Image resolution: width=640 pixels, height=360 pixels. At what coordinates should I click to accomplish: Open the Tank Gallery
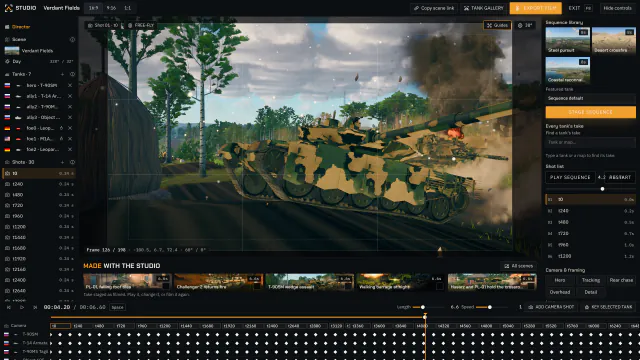pos(484,8)
